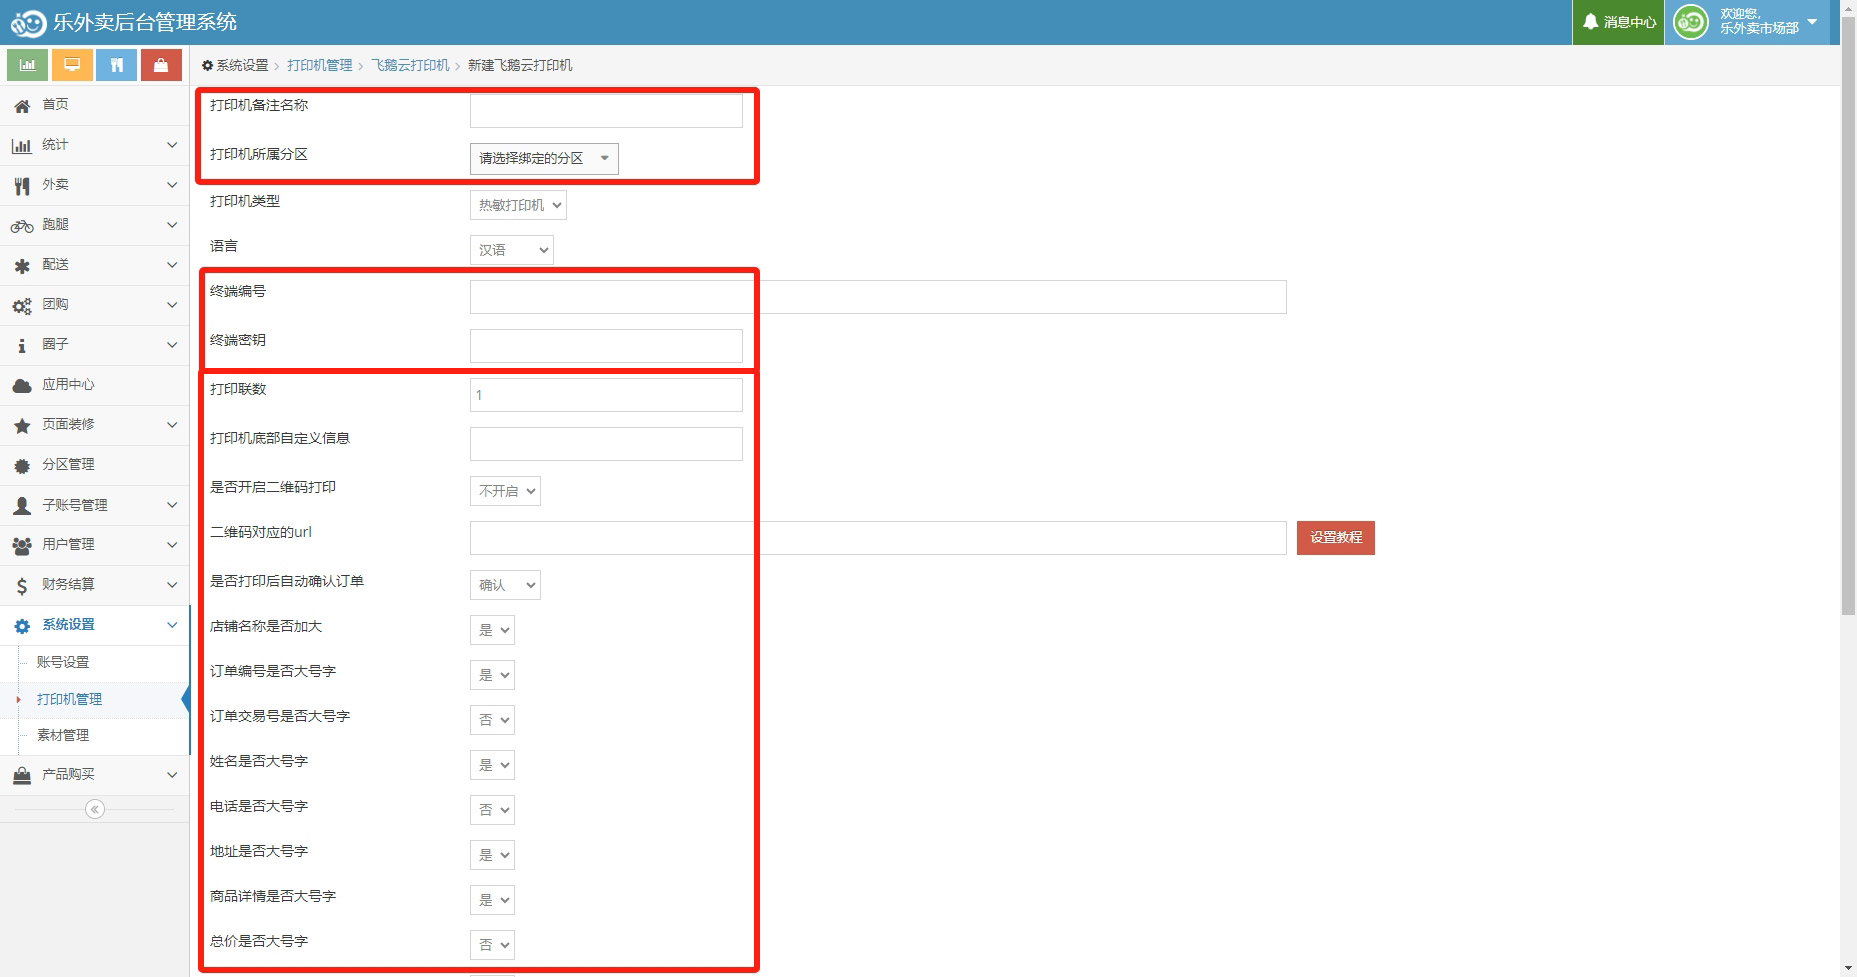The width and height of the screenshot is (1857, 977).
Task: Click the orange monitor shortcut icon
Action: (x=72, y=65)
